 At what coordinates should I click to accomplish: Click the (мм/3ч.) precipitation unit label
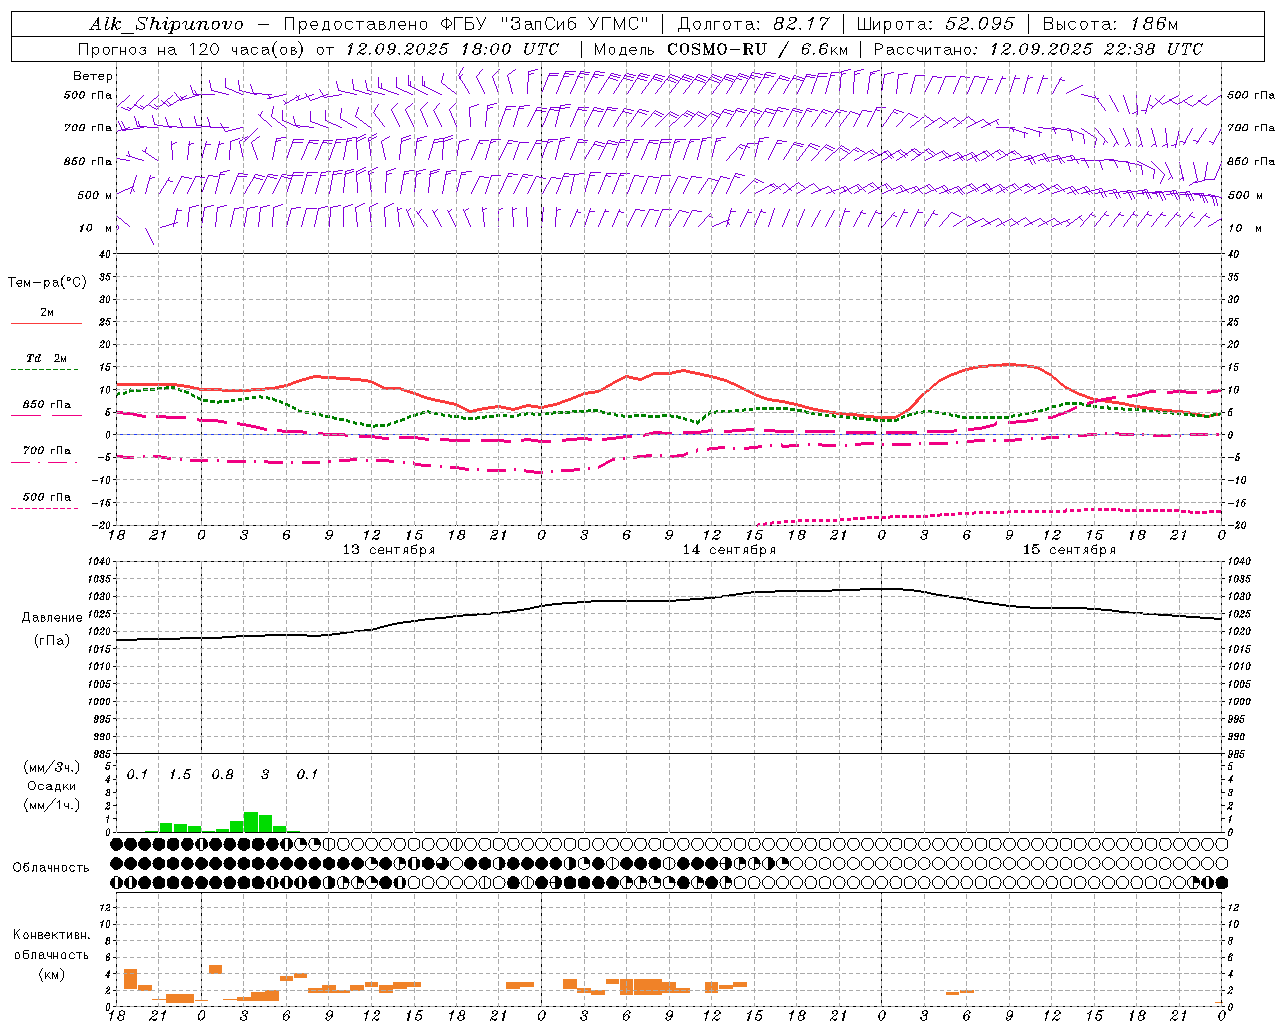pyautogui.click(x=51, y=767)
